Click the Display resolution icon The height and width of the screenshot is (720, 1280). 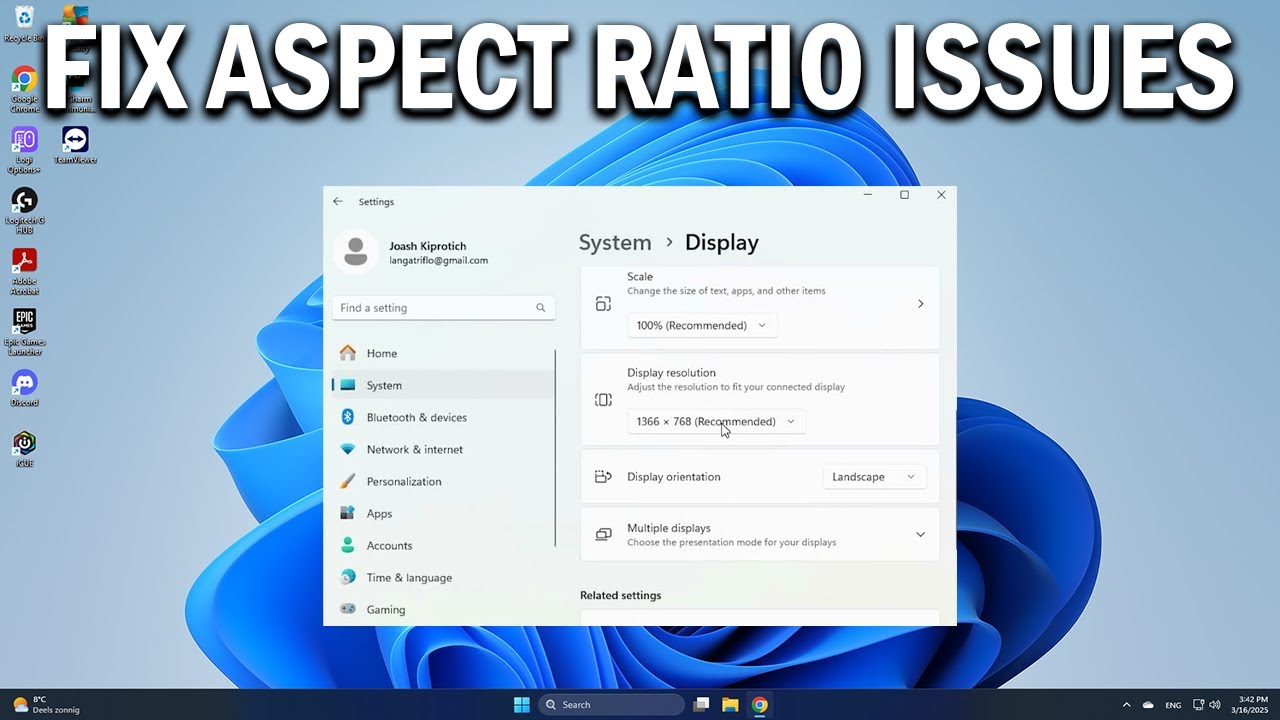(603, 400)
